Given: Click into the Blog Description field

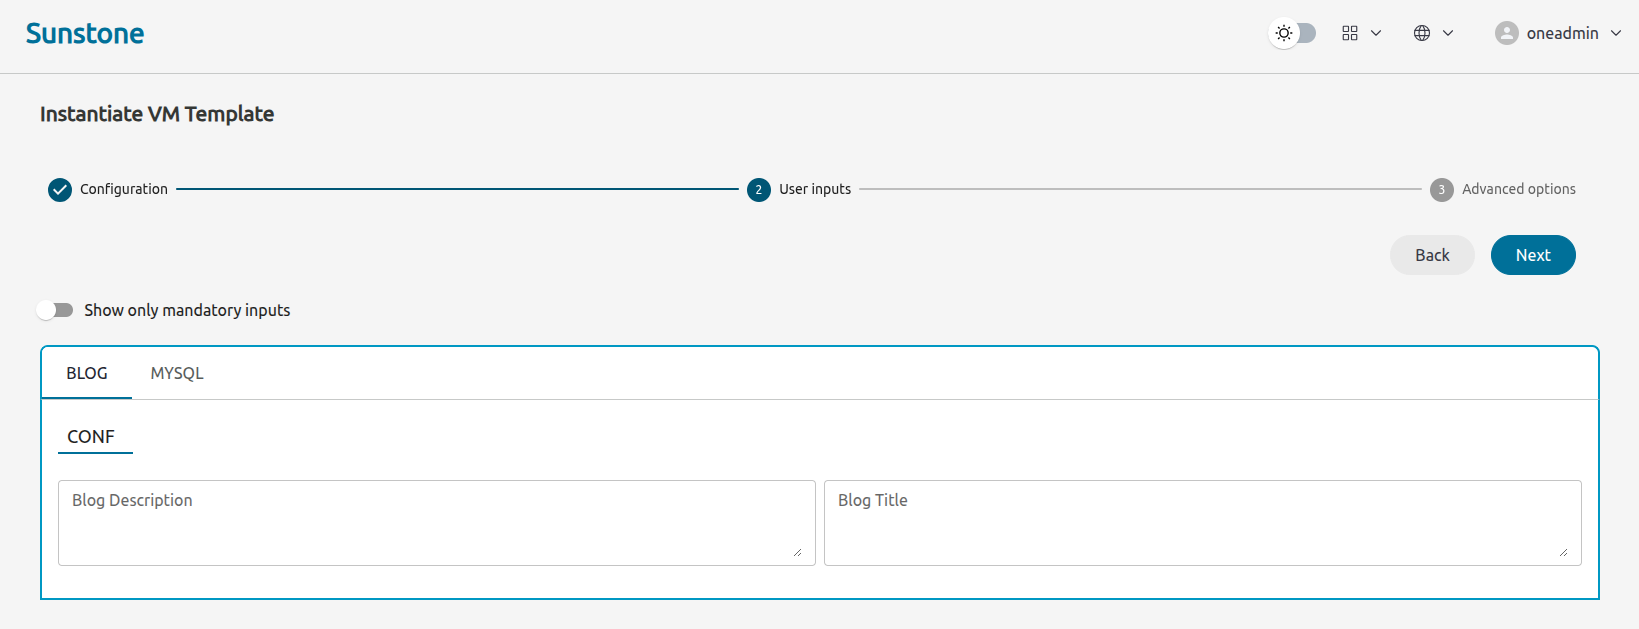Looking at the screenshot, I should pyautogui.click(x=436, y=523).
